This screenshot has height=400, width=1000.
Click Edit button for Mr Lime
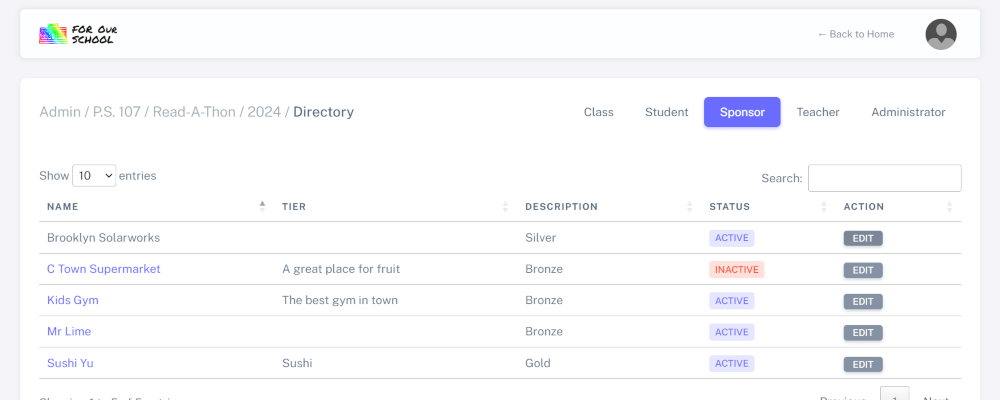(862, 332)
